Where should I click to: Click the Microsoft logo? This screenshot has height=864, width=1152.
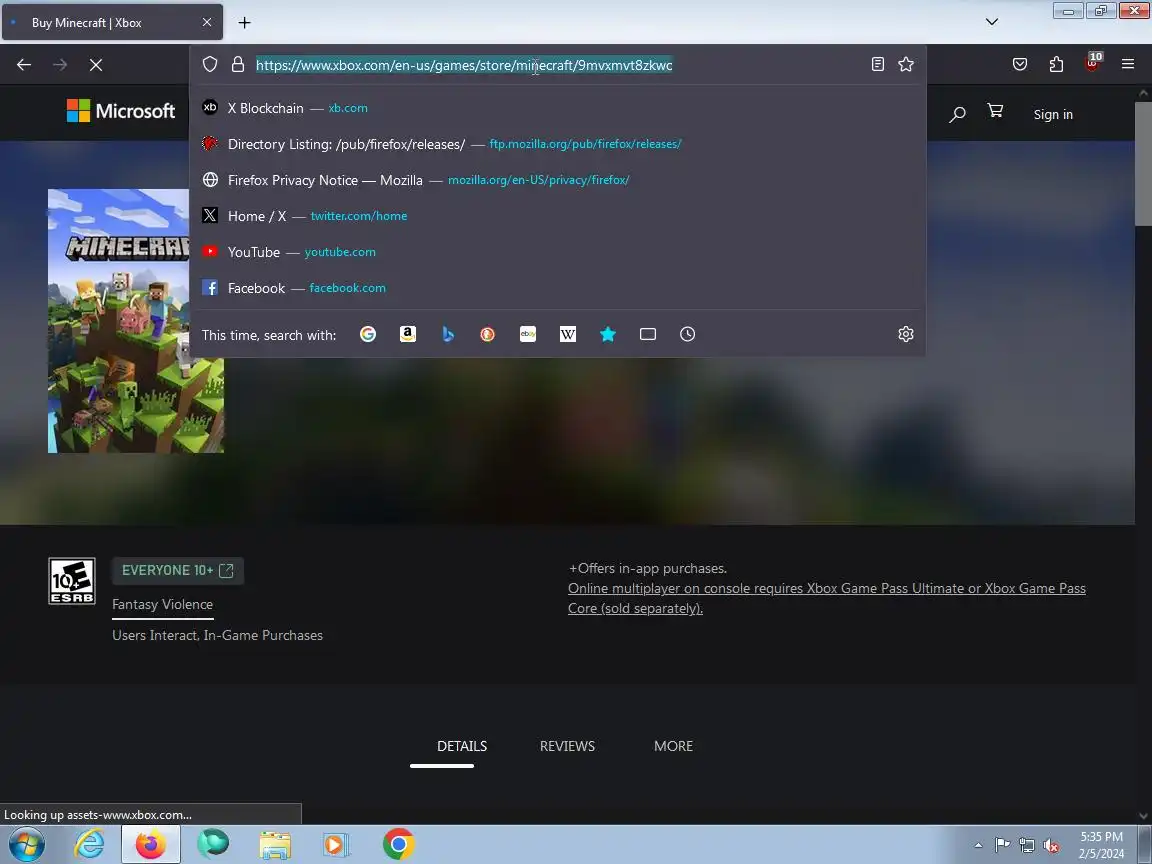121,111
